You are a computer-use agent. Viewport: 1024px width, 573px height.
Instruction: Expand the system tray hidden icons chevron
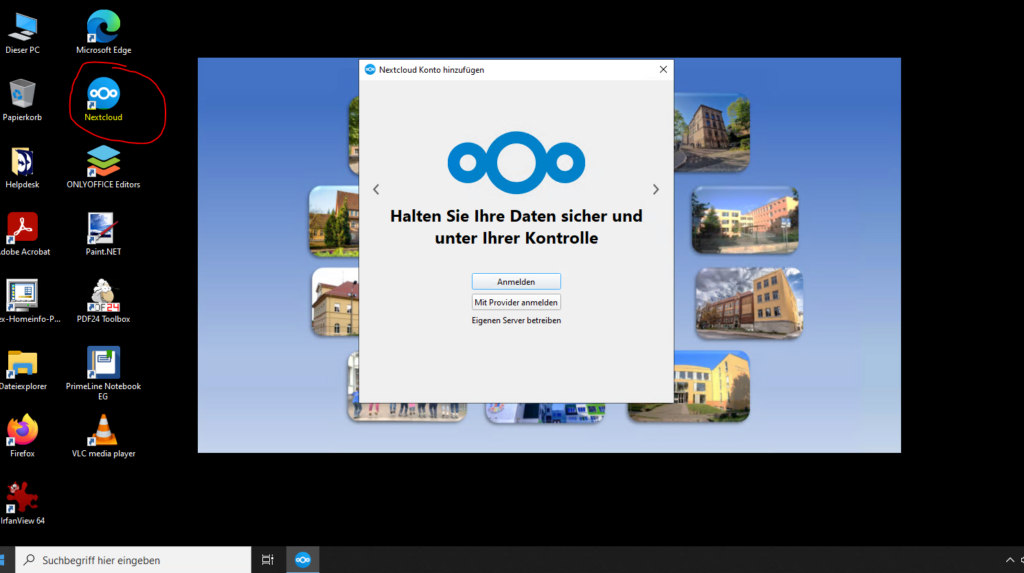[x=1010, y=560]
